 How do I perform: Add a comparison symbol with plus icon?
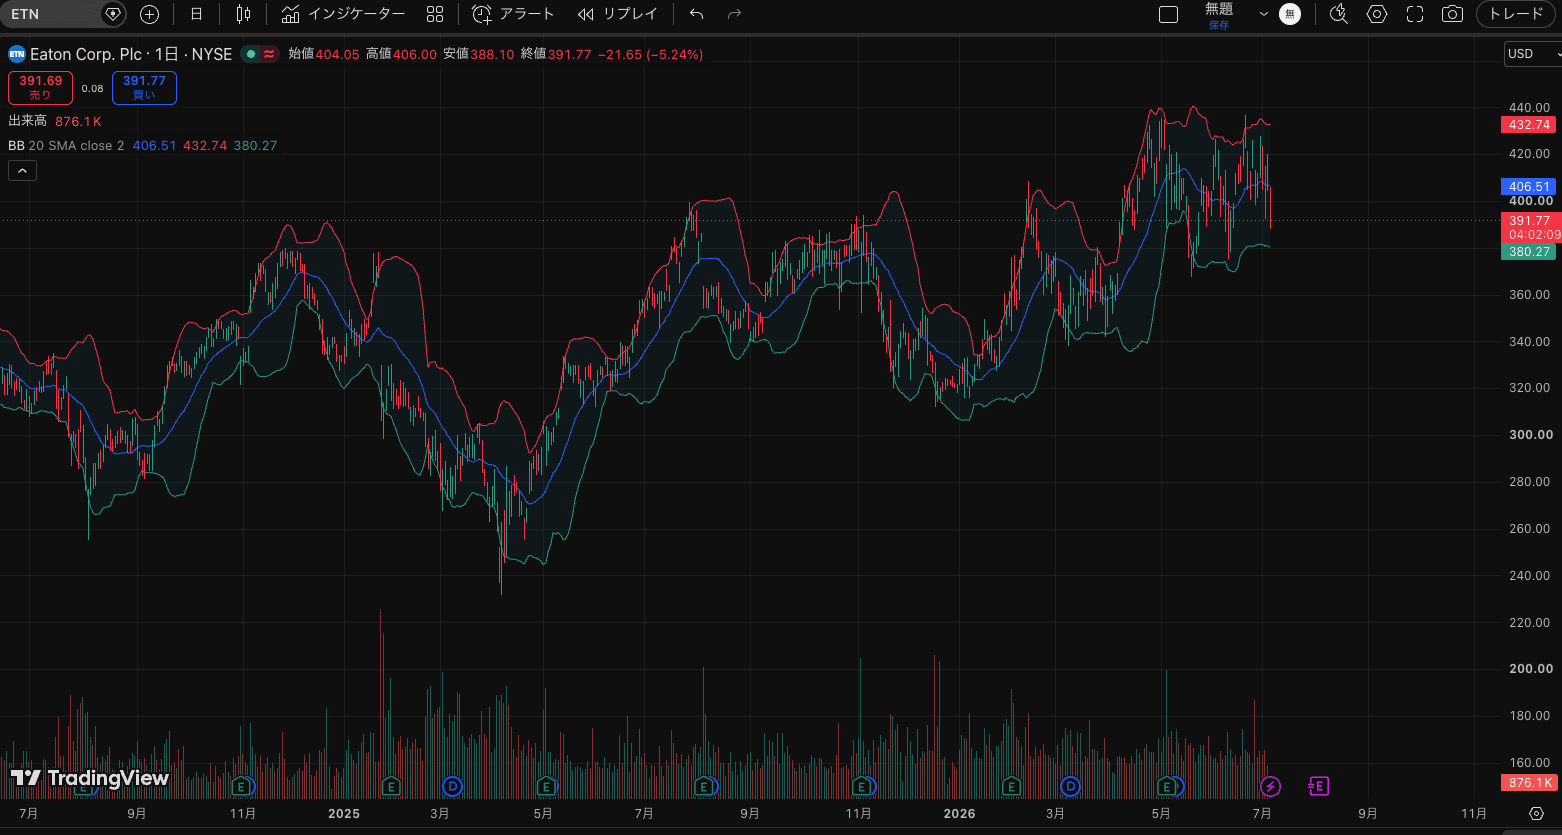point(149,14)
